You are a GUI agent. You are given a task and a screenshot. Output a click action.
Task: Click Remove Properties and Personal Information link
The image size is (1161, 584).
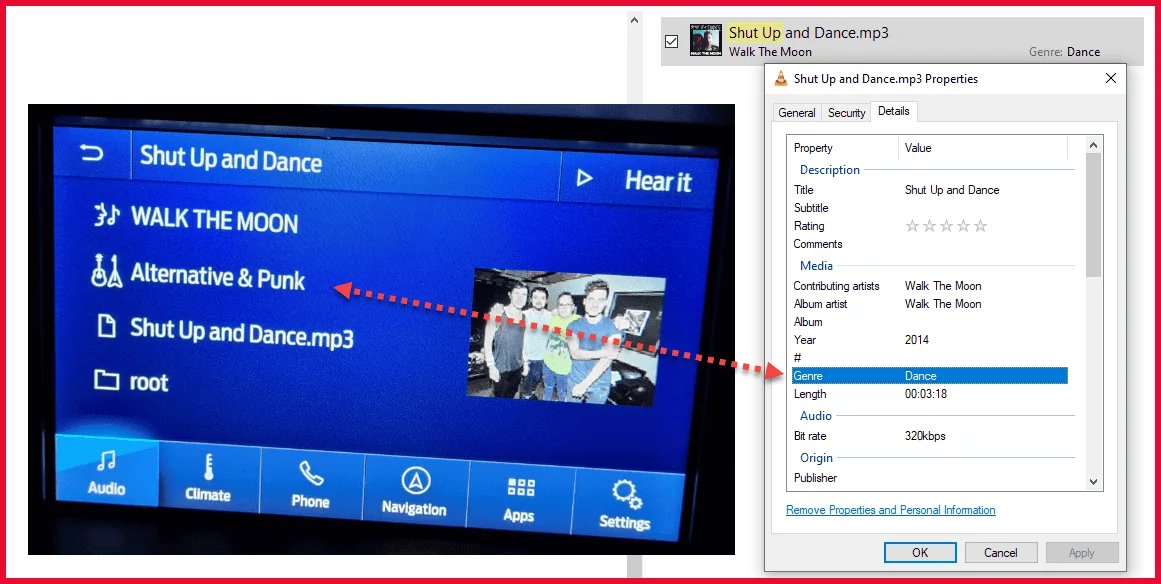[891, 510]
